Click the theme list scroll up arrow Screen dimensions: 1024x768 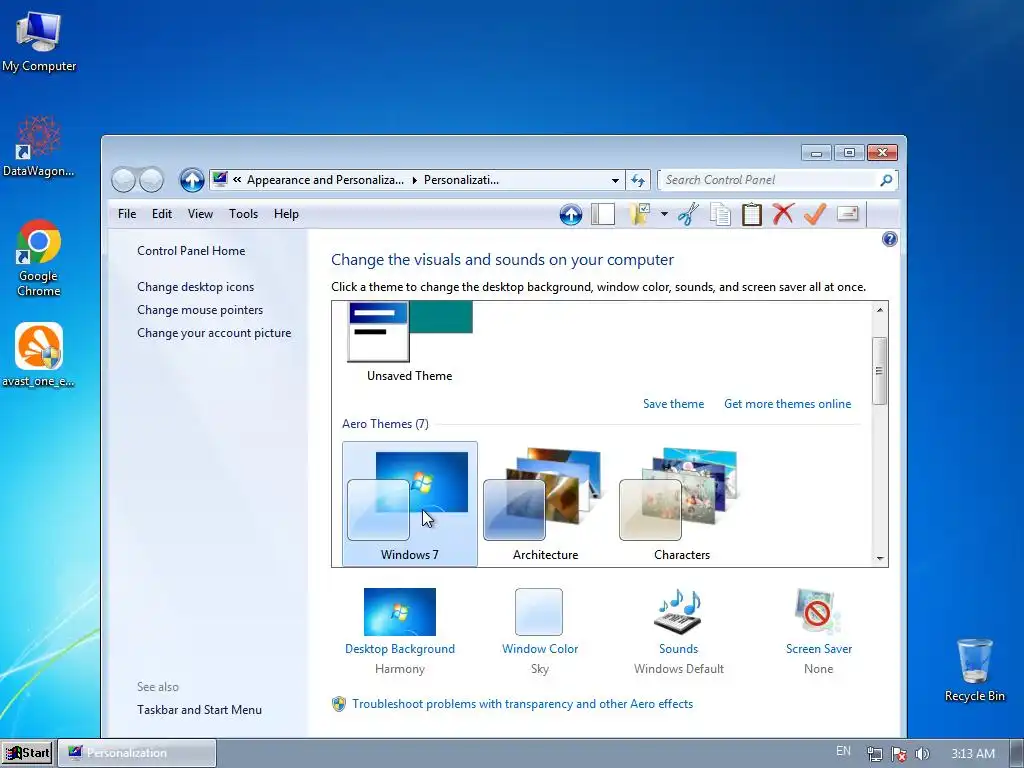880,310
